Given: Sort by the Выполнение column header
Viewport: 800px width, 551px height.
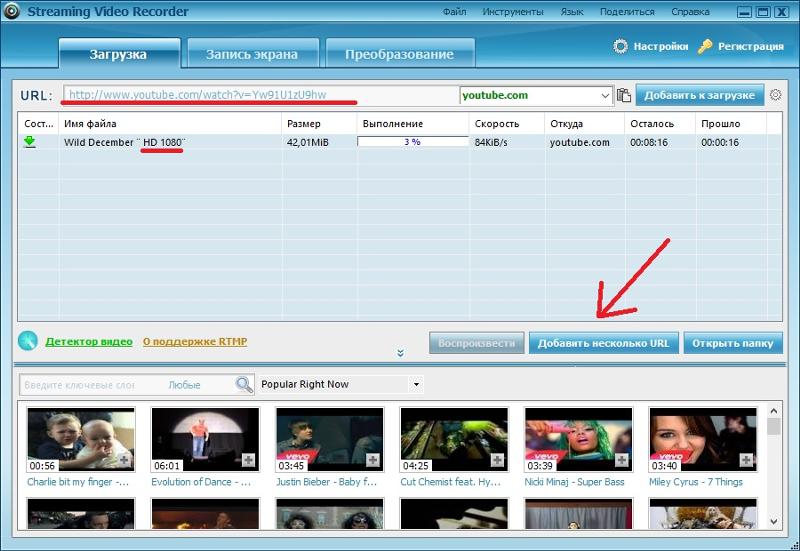Looking at the screenshot, I should click(x=413, y=123).
